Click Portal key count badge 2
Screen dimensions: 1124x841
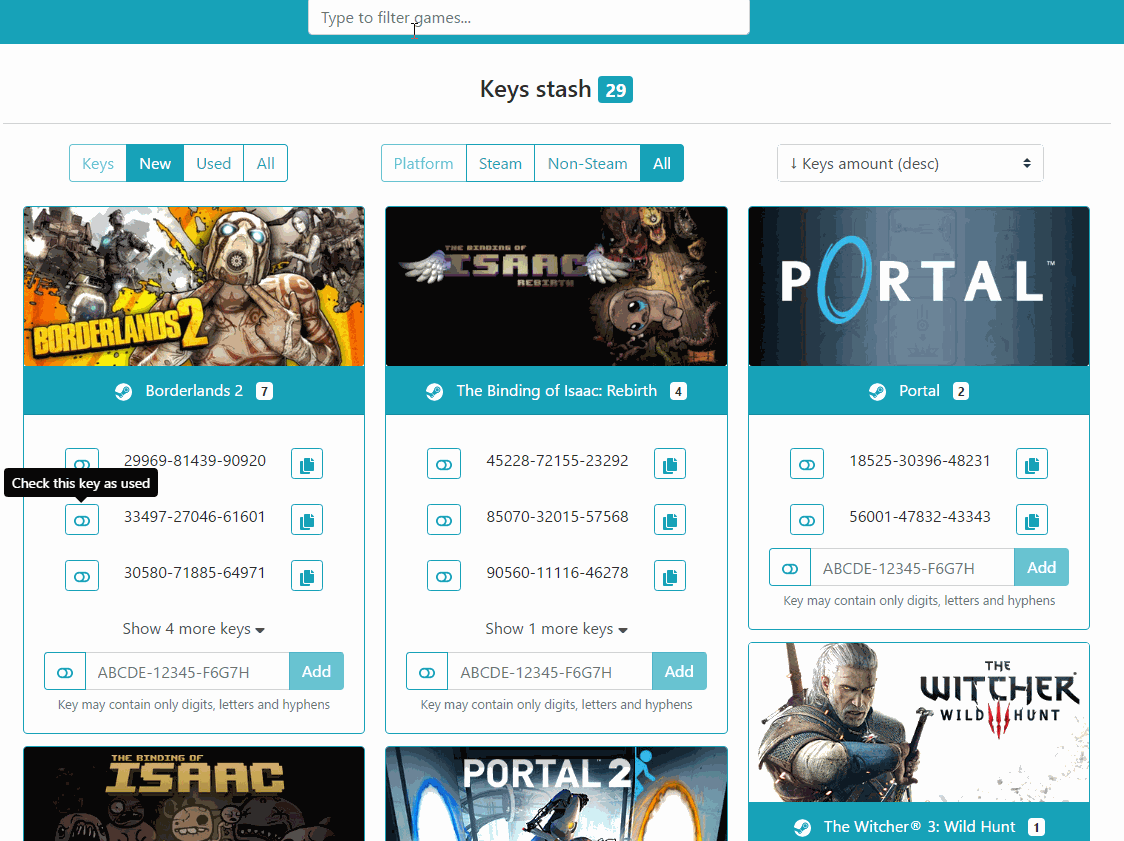961,391
